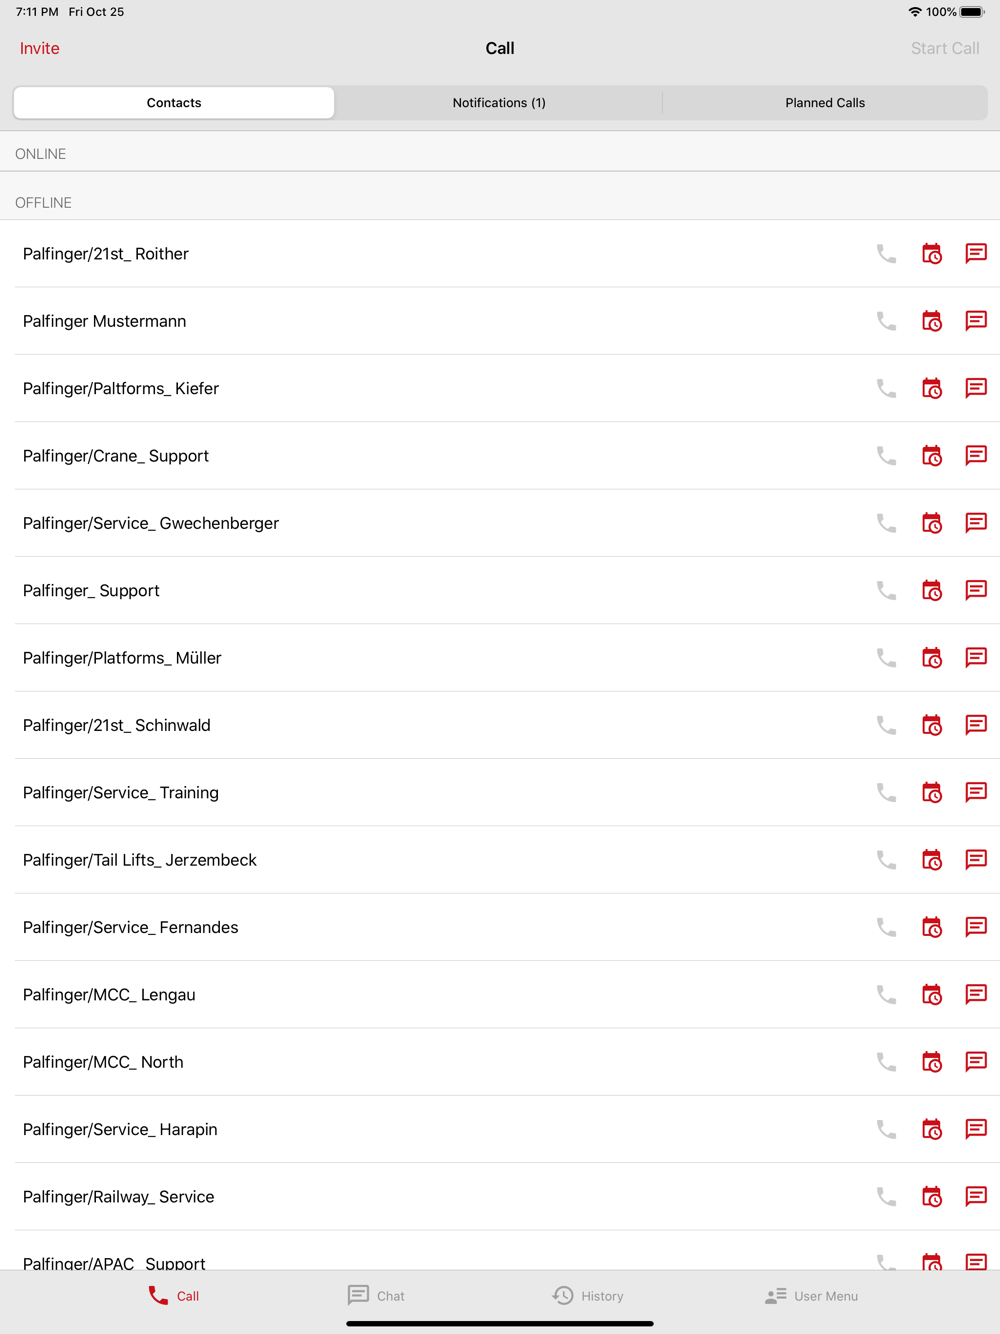Image resolution: width=1000 pixels, height=1334 pixels.
Task: Schedule a call with Palfinger/Tail Lifts_ Jerzembeck
Action: tap(932, 860)
